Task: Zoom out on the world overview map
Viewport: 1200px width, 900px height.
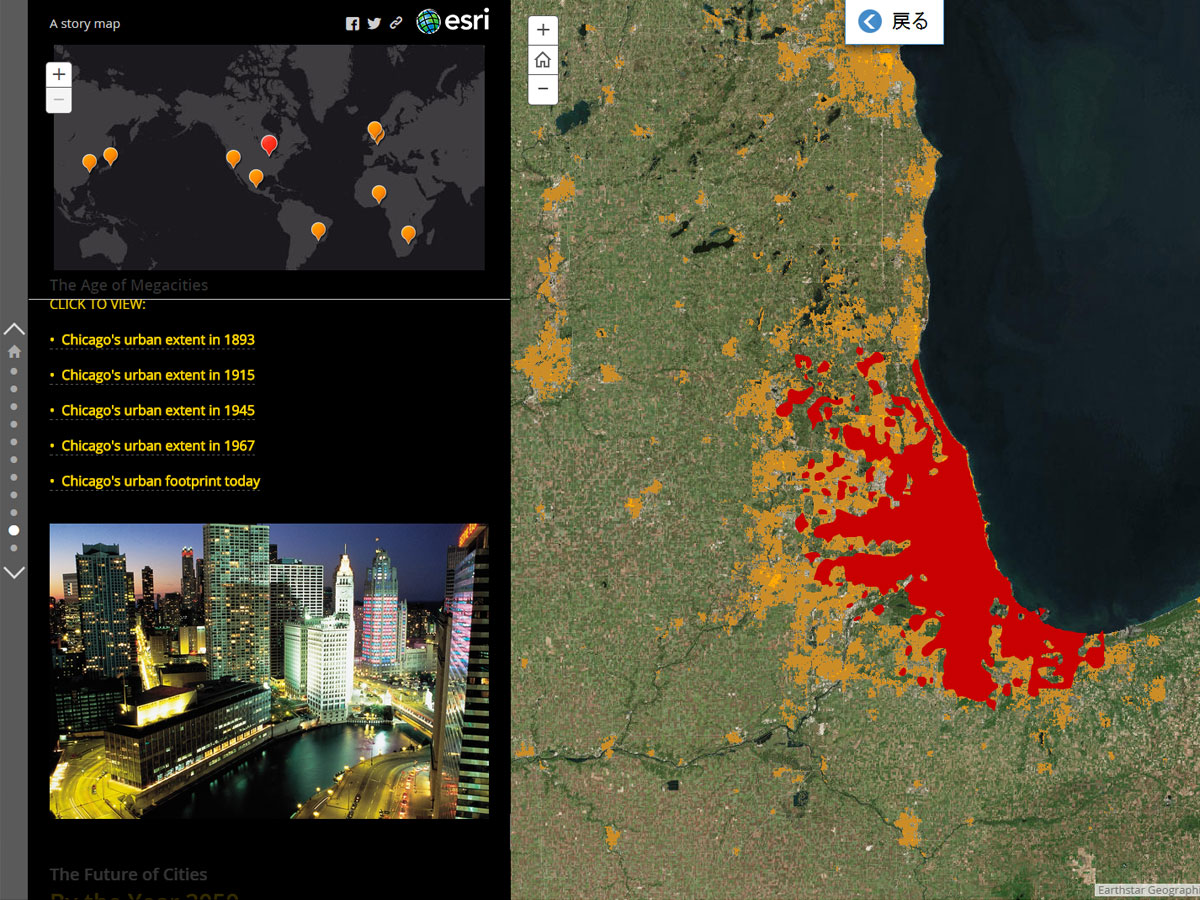Action: [x=59, y=99]
